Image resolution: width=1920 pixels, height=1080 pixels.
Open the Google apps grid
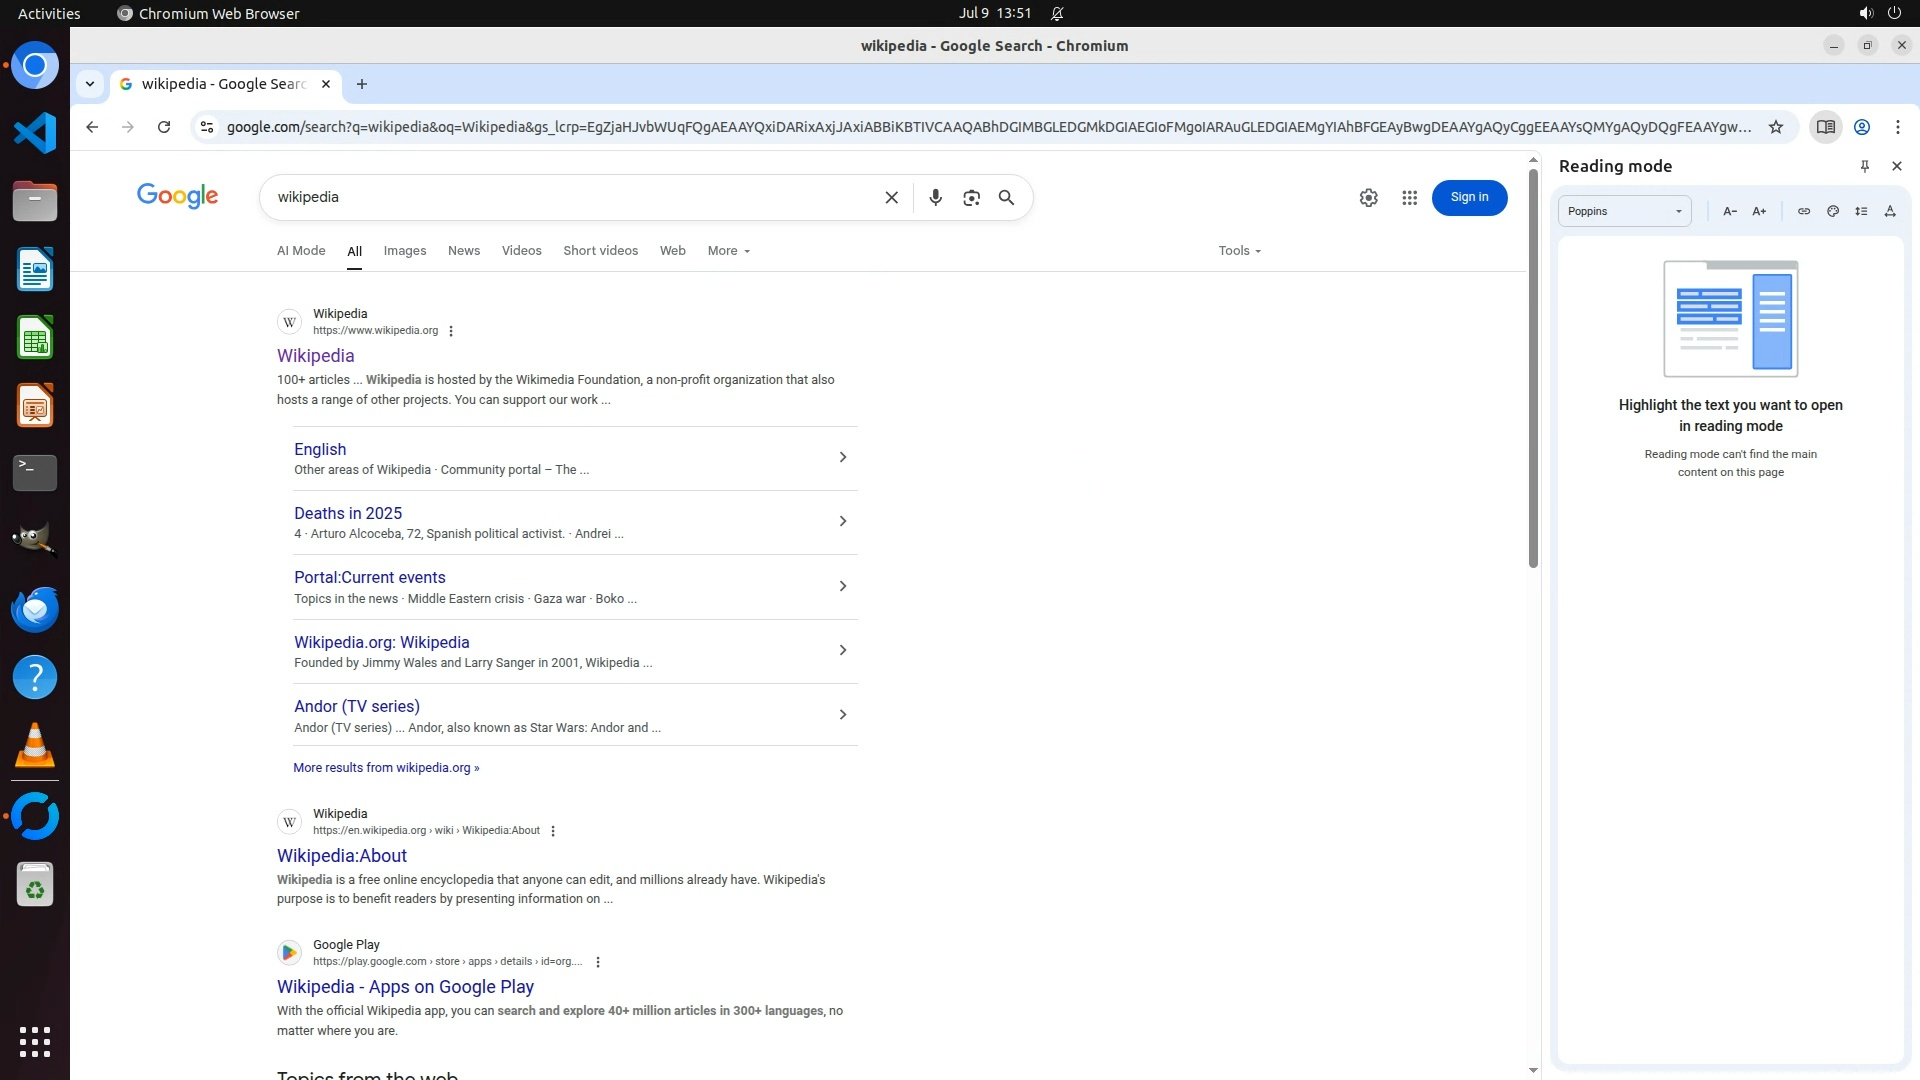pos(1409,198)
